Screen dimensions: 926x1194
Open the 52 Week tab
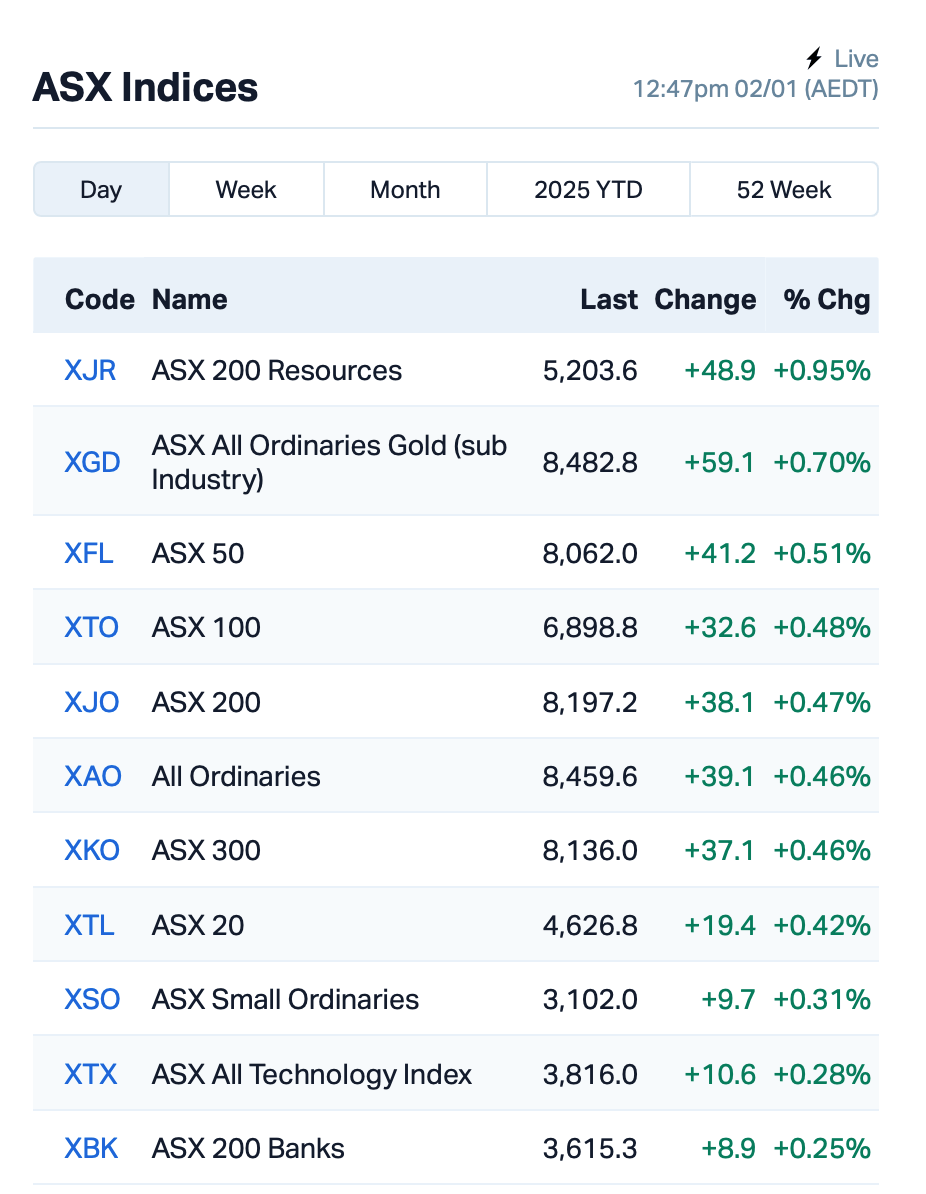click(x=784, y=189)
